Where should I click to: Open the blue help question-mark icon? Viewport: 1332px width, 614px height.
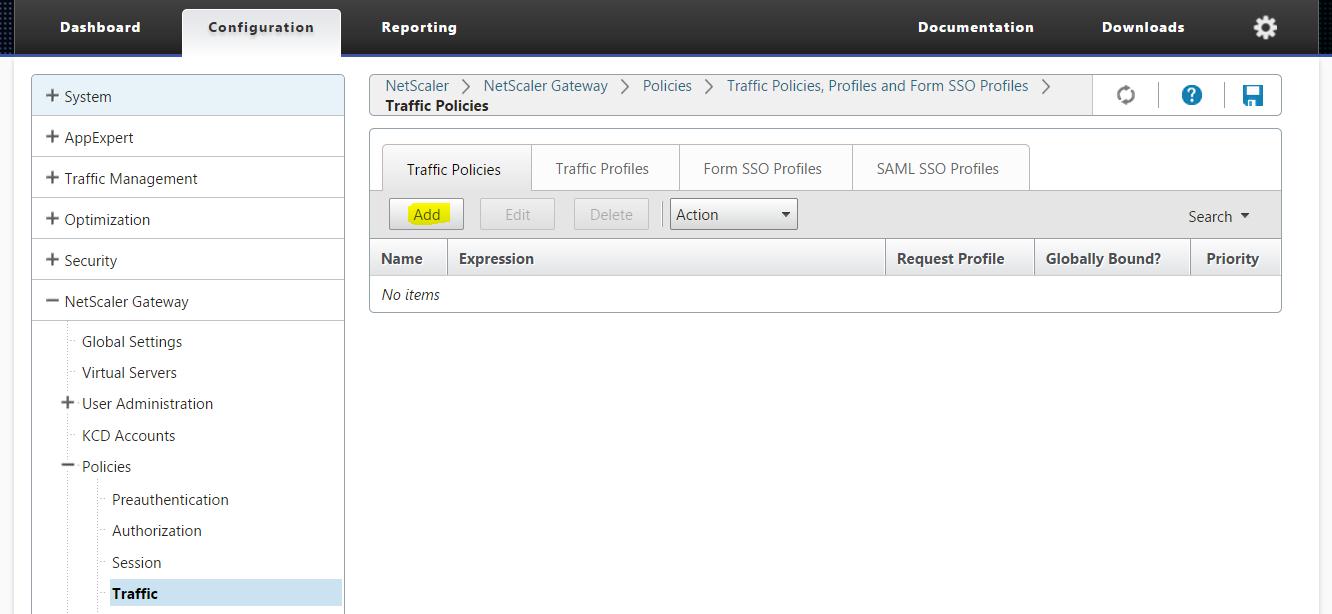coord(1191,95)
